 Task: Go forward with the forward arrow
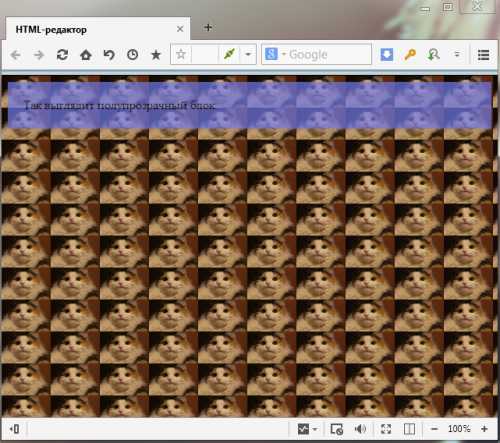(x=39, y=55)
